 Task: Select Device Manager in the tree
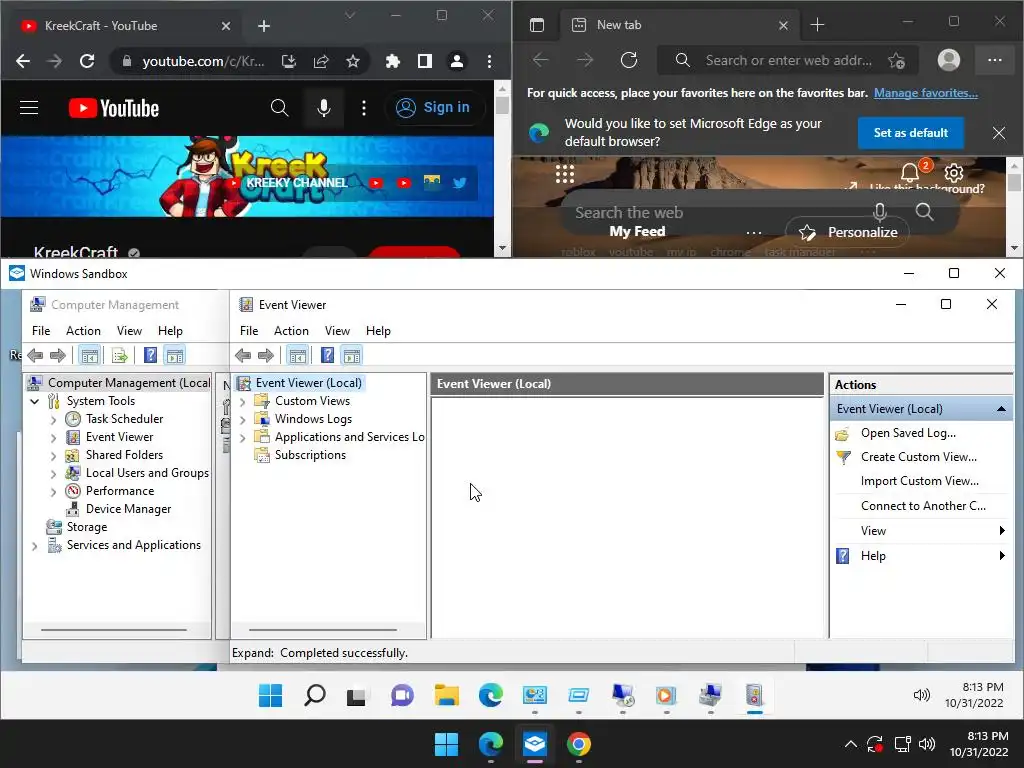tap(128, 509)
